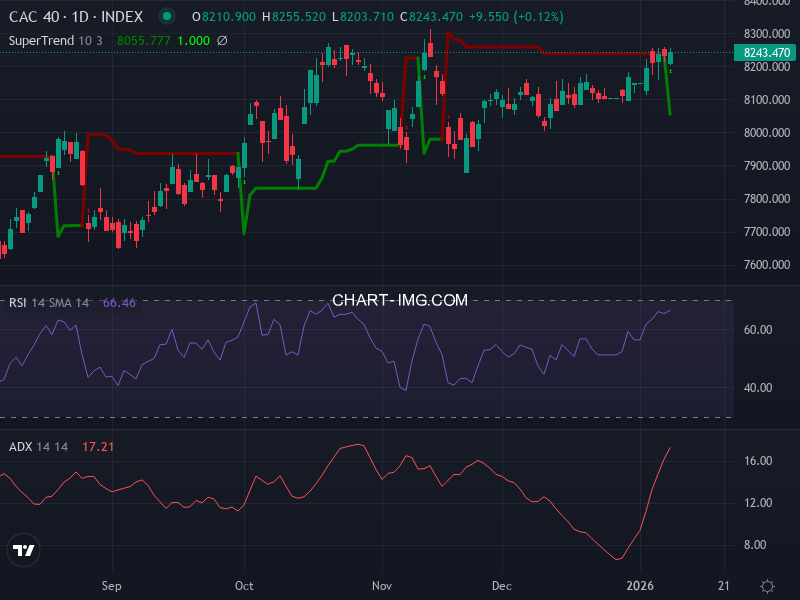Image resolution: width=800 pixels, height=600 pixels.
Task: Open SuperTrend indicator settings via its label icon
Action: click(40, 42)
